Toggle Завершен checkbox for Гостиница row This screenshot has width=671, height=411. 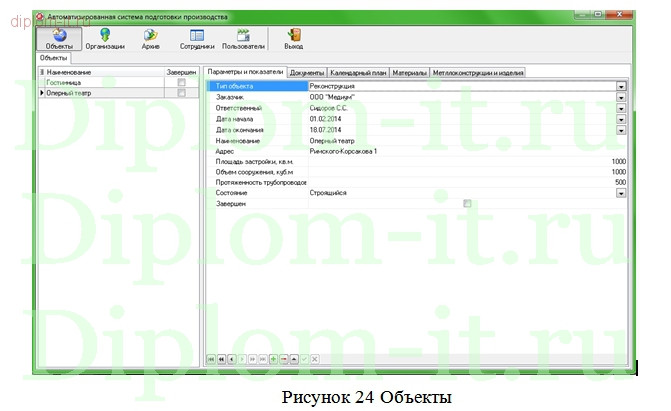pos(181,82)
